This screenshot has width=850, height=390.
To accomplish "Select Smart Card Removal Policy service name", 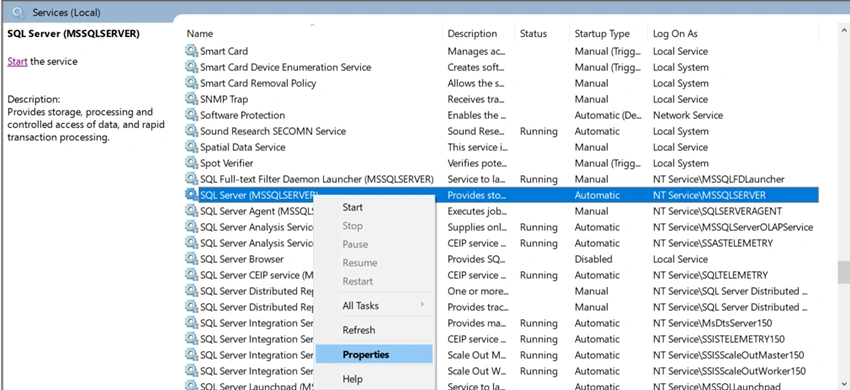I will [258, 83].
